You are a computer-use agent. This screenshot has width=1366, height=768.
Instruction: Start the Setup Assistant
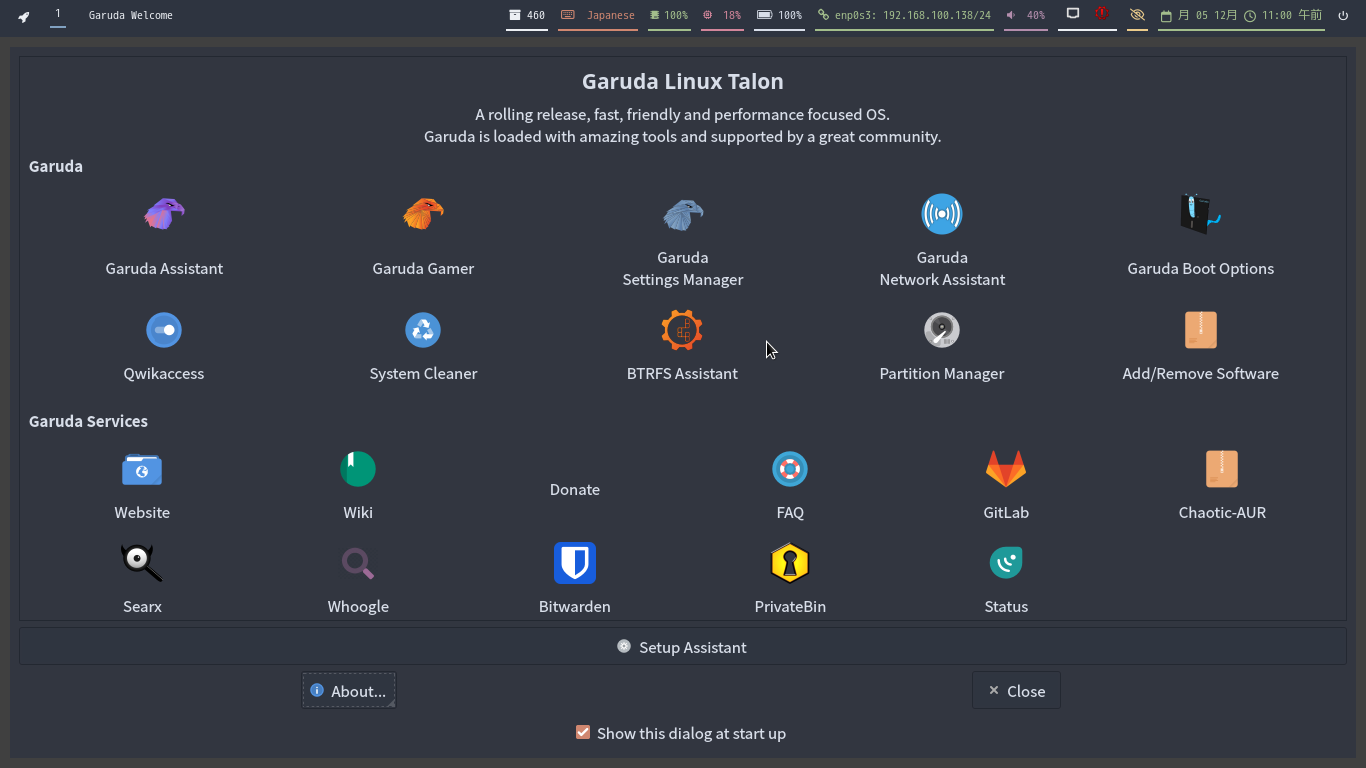coord(683,647)
